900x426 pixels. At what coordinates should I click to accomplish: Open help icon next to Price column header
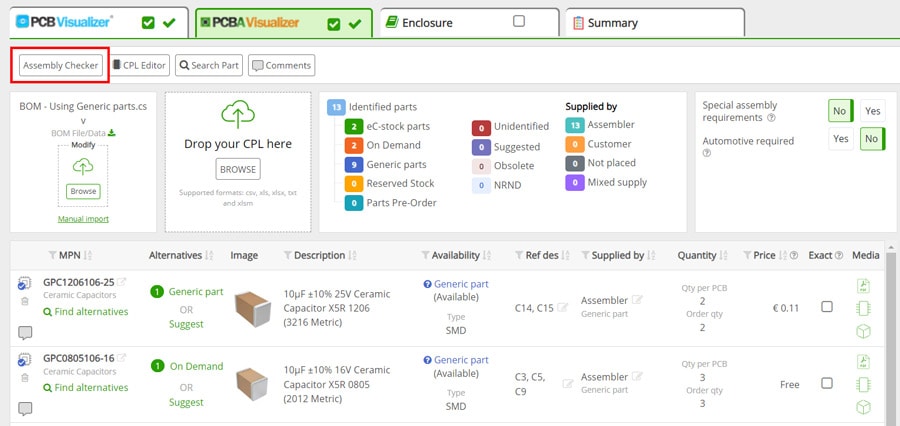pyautogui.click(x=794, y=255)
